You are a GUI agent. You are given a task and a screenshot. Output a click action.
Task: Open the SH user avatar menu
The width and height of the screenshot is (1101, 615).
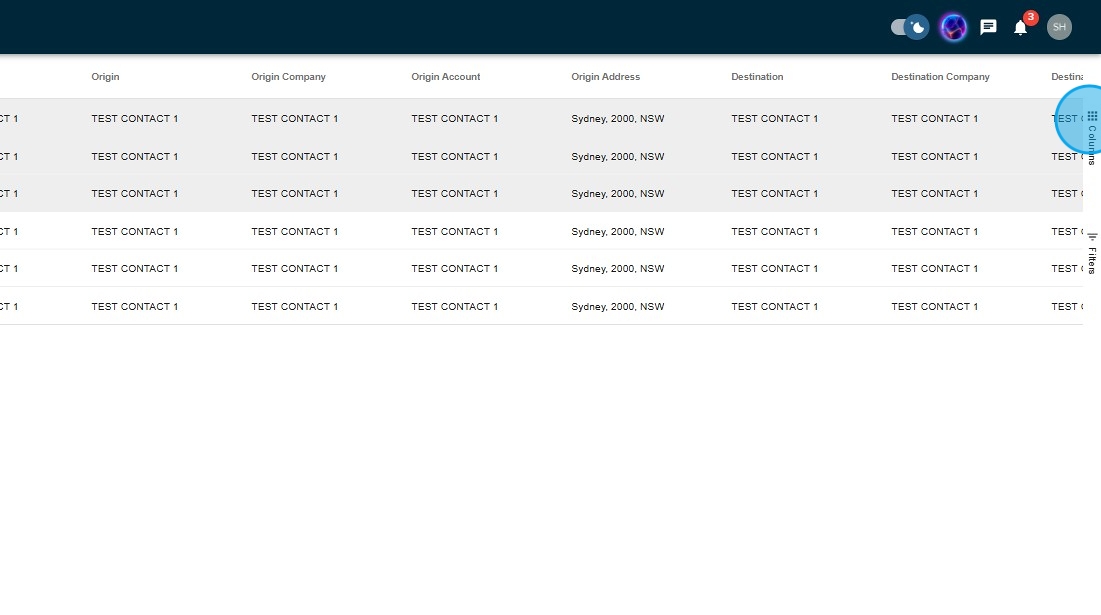1059,27
